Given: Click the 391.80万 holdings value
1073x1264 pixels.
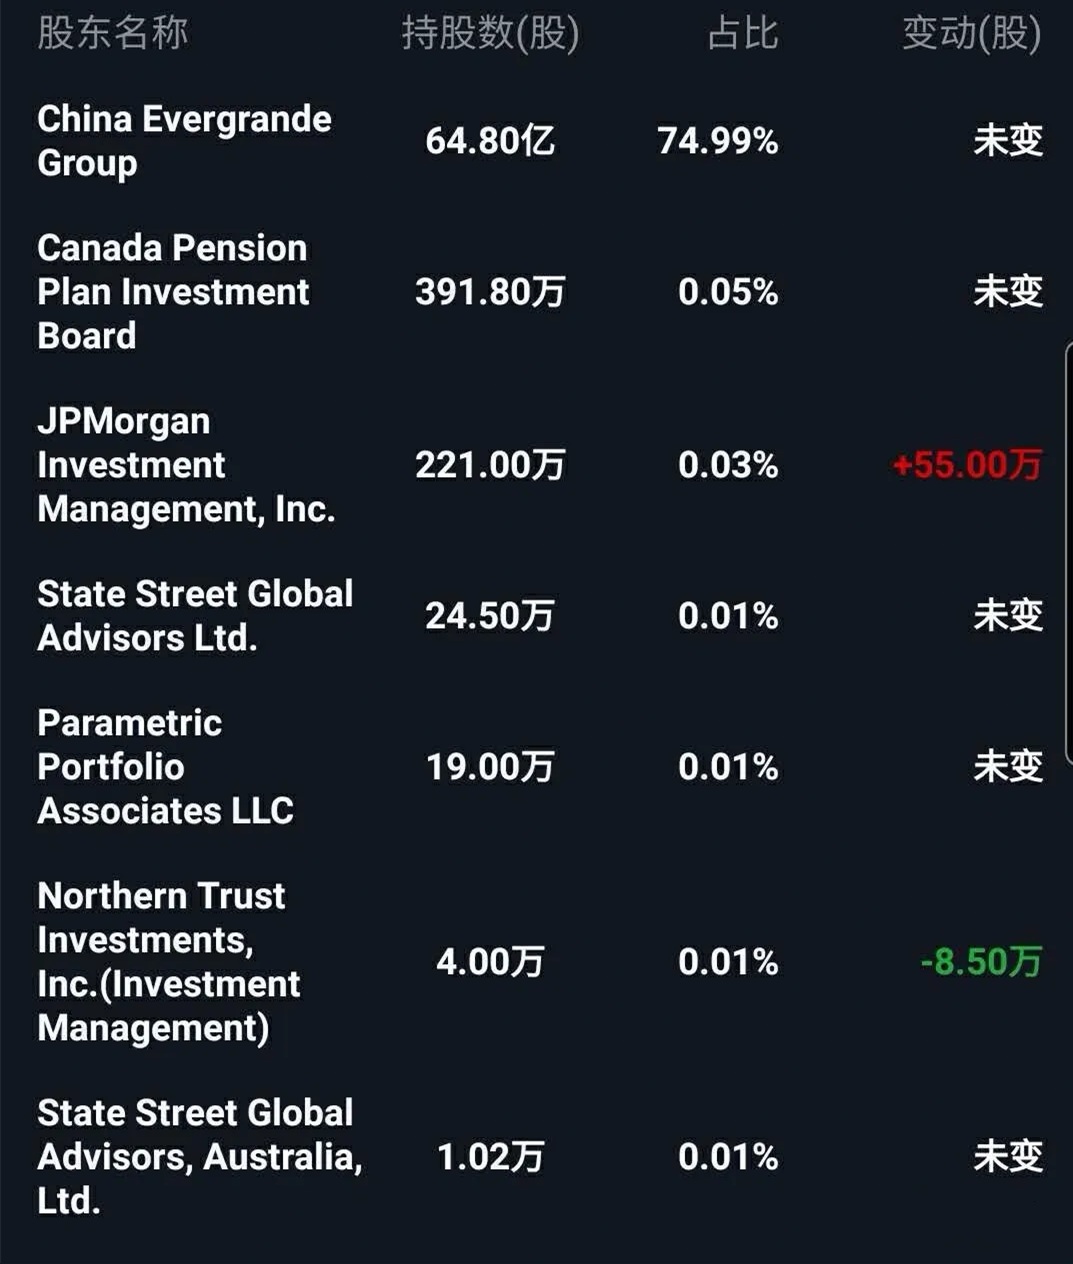Looking at the screenshot, I should pyautogui.click(x=490, y=291).
